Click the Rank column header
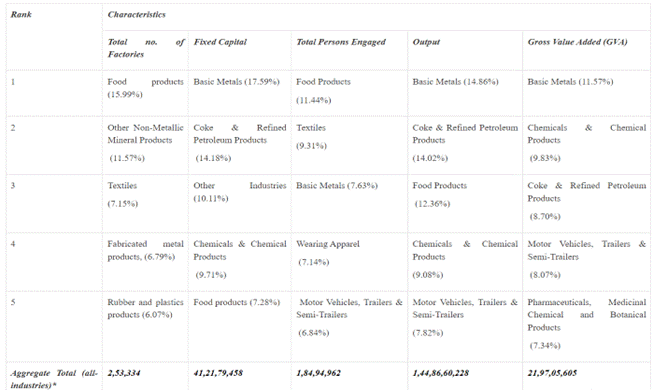 pos(21,15)
